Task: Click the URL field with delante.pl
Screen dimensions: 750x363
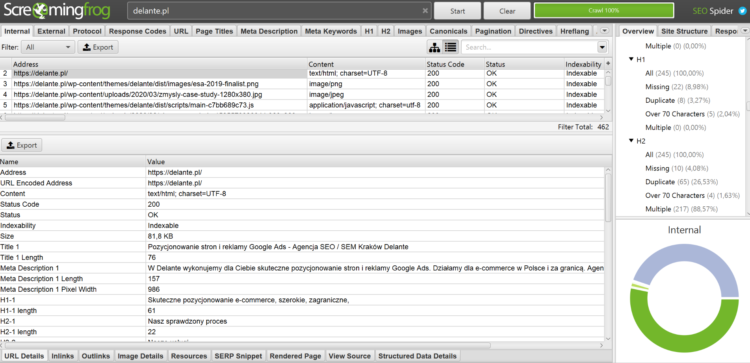Action: [279, 11]
